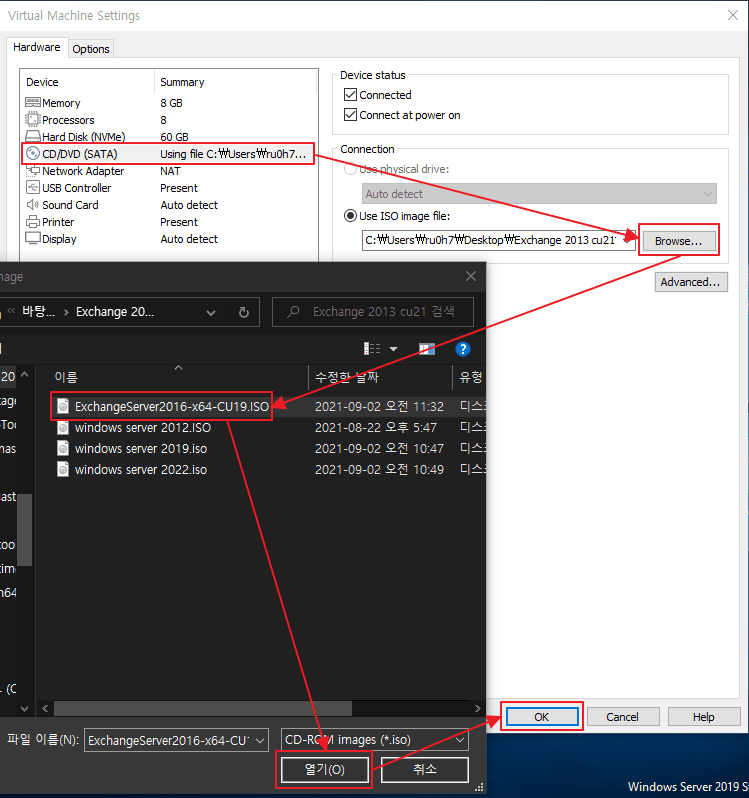Viewport: 749px width, 798px height.
Task: Switch to the Options tab
Action: [91, 49]
